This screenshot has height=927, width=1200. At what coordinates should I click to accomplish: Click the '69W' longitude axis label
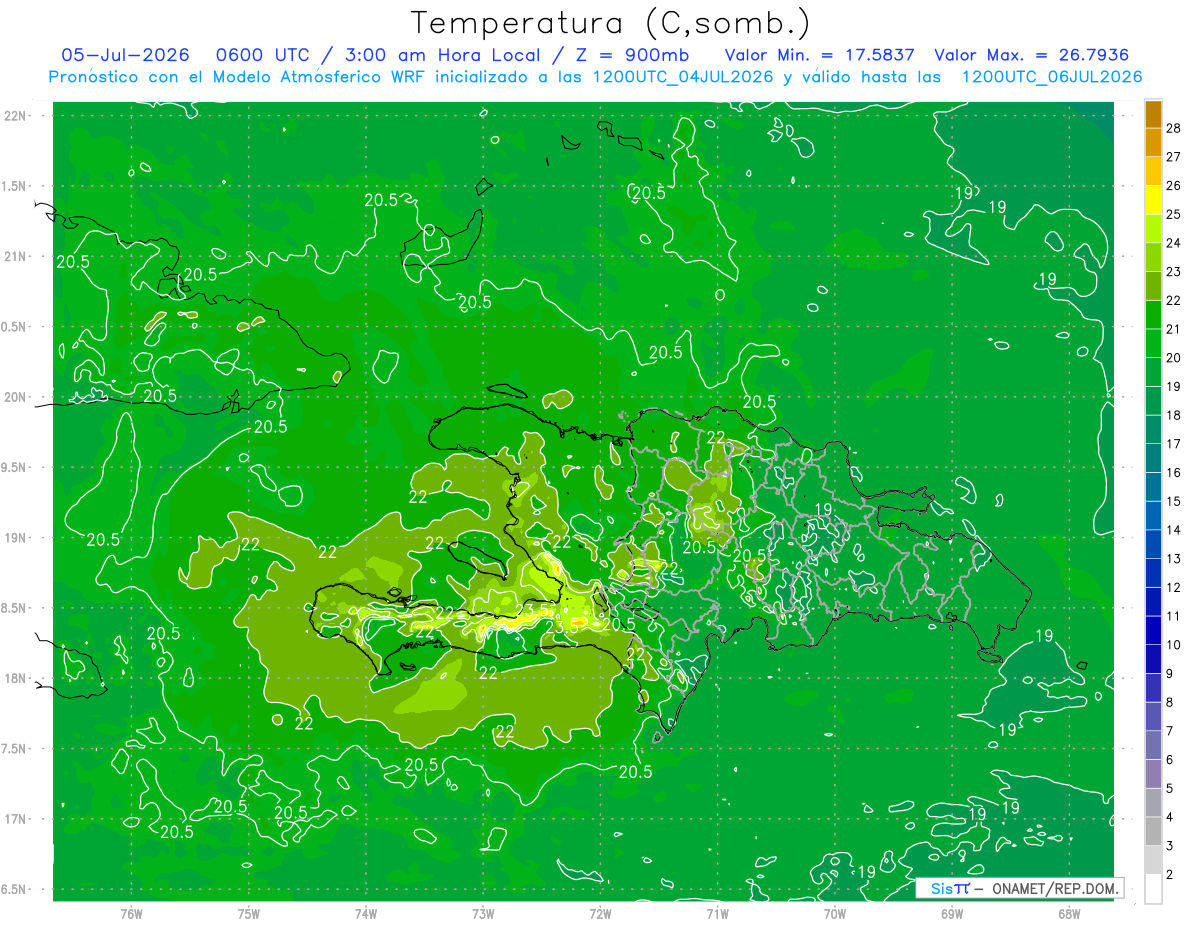pos(952,913)
